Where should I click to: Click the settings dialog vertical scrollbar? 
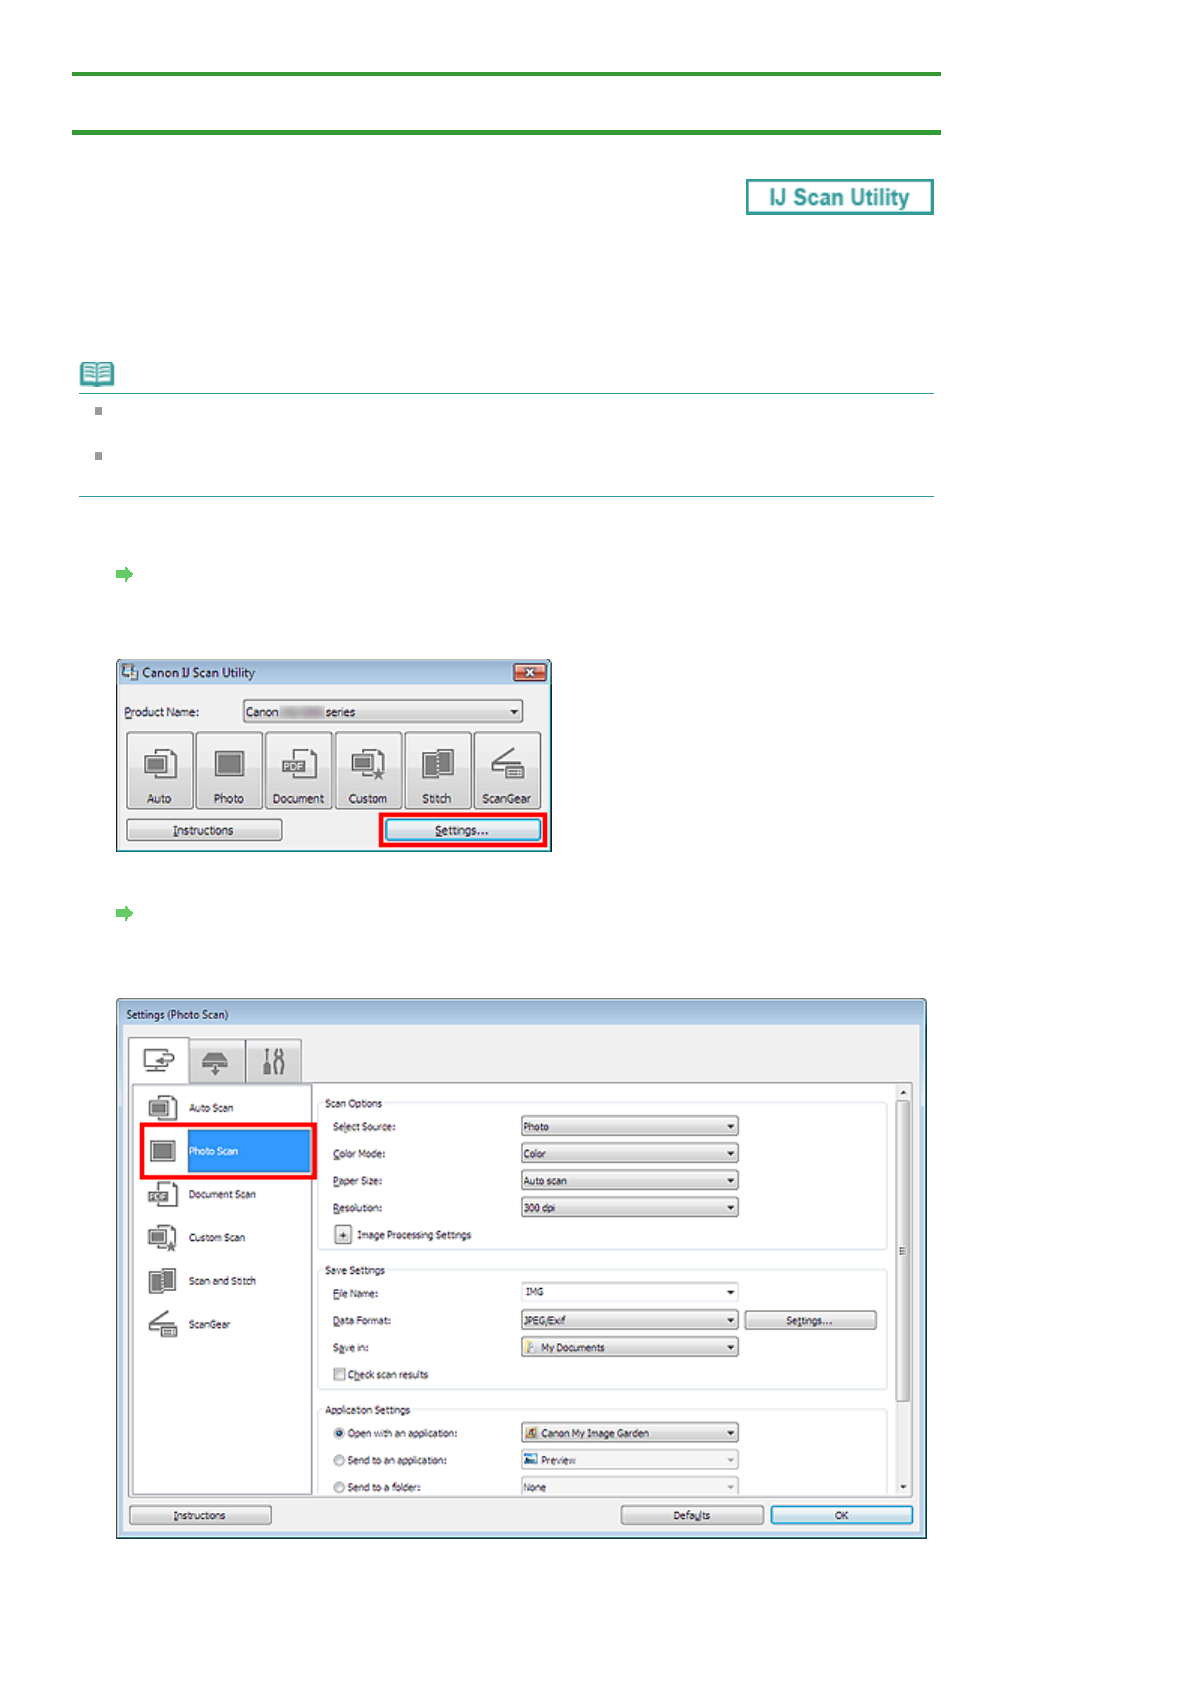point(903,1250)
